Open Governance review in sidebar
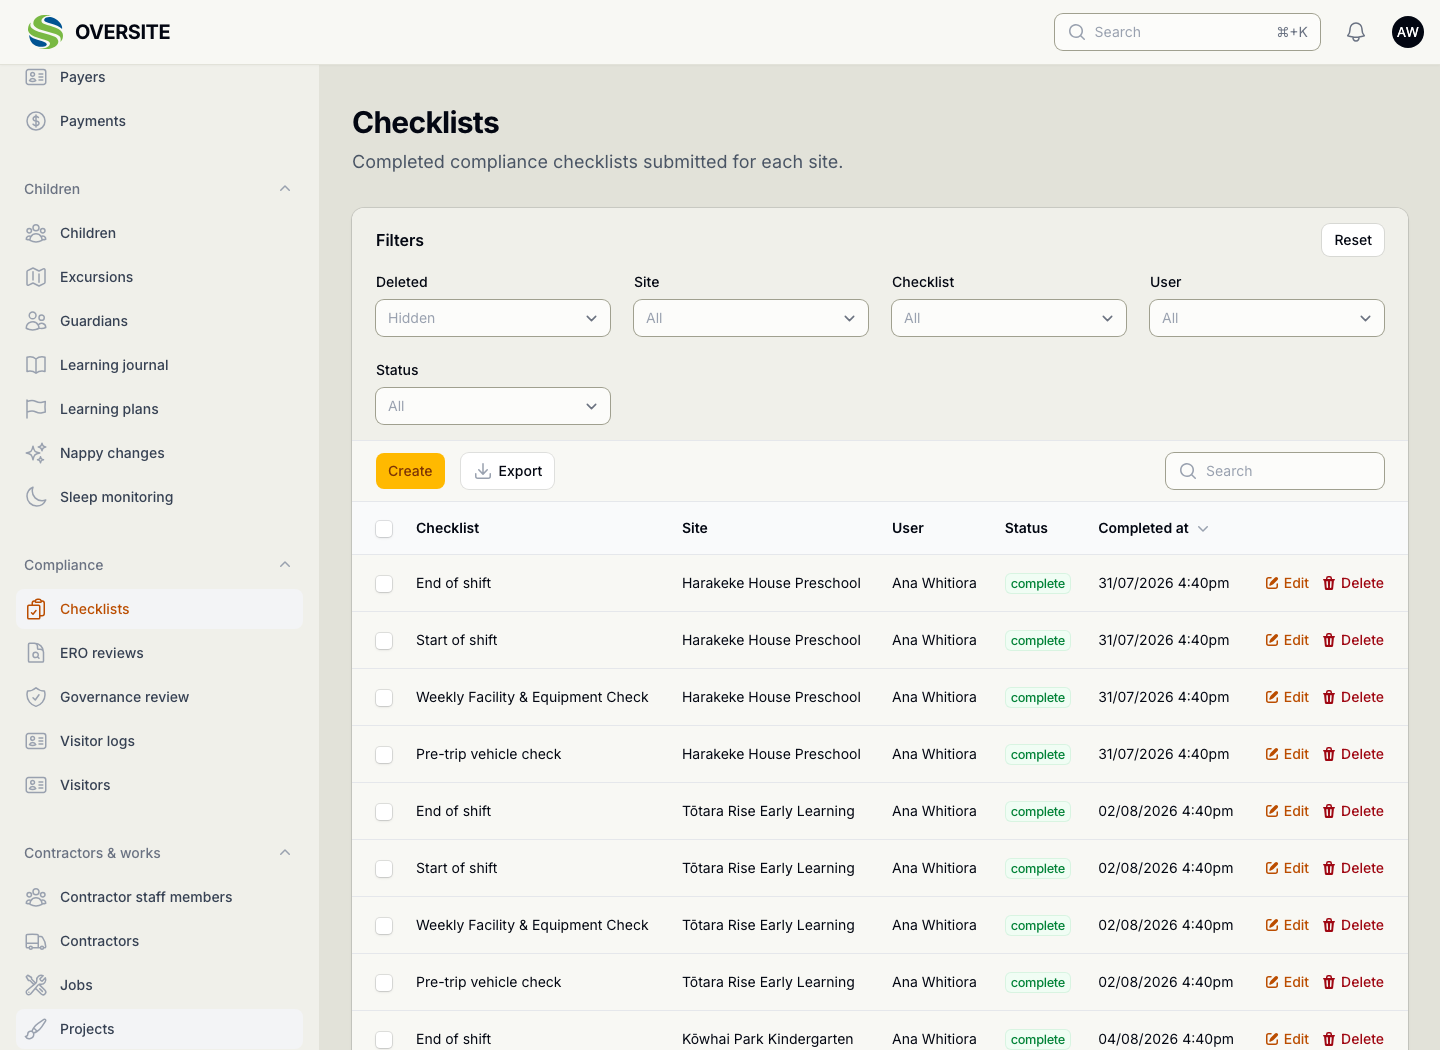Viewport: 1440px width, 1050px height. coord(159,697)
